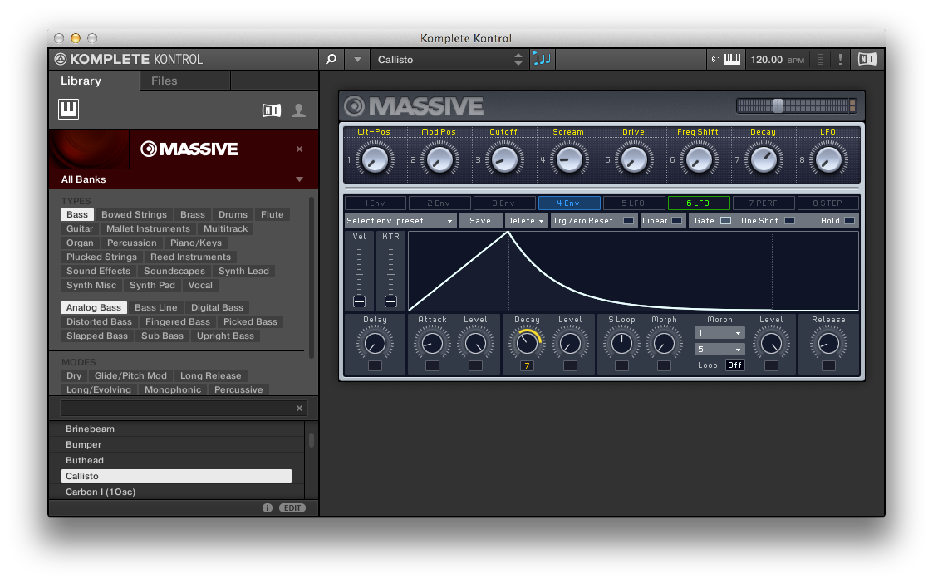The height and width of the screenshot is (583, 933).
Task: Click the modulation slot under the Release knob
Action: 828,365
